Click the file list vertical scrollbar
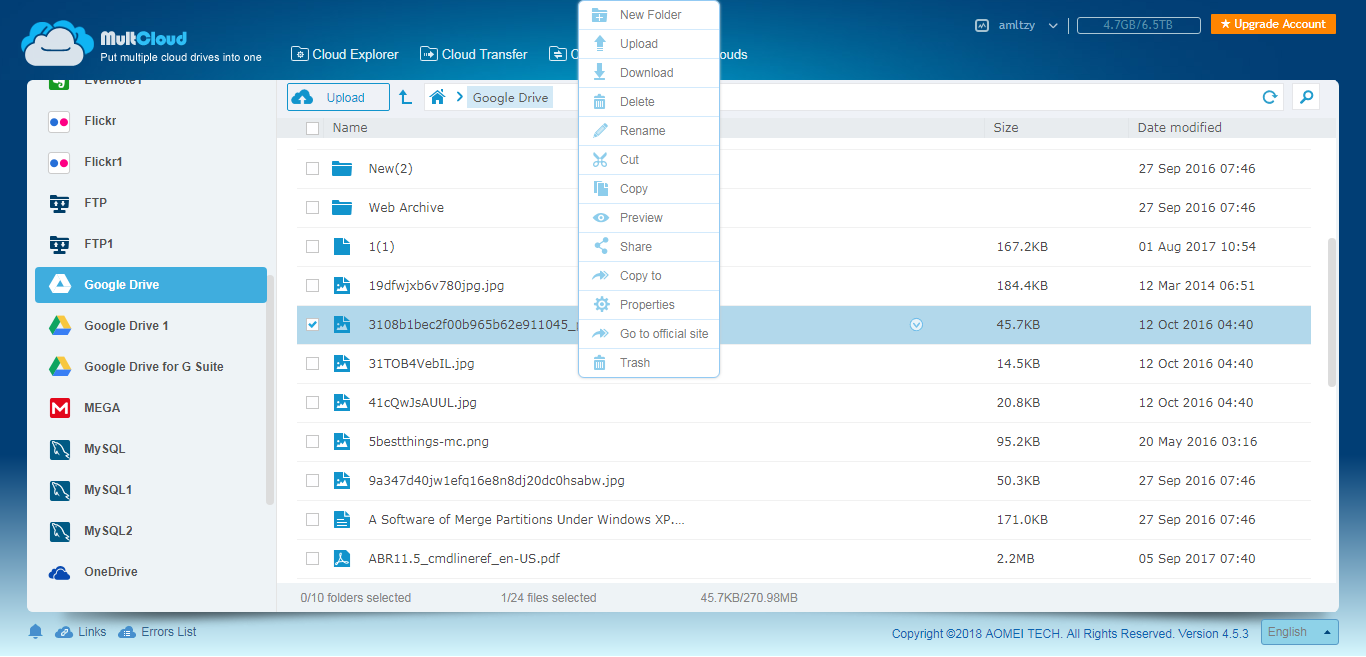Viewport: 1366px width, 657px height. [1330, 310]
